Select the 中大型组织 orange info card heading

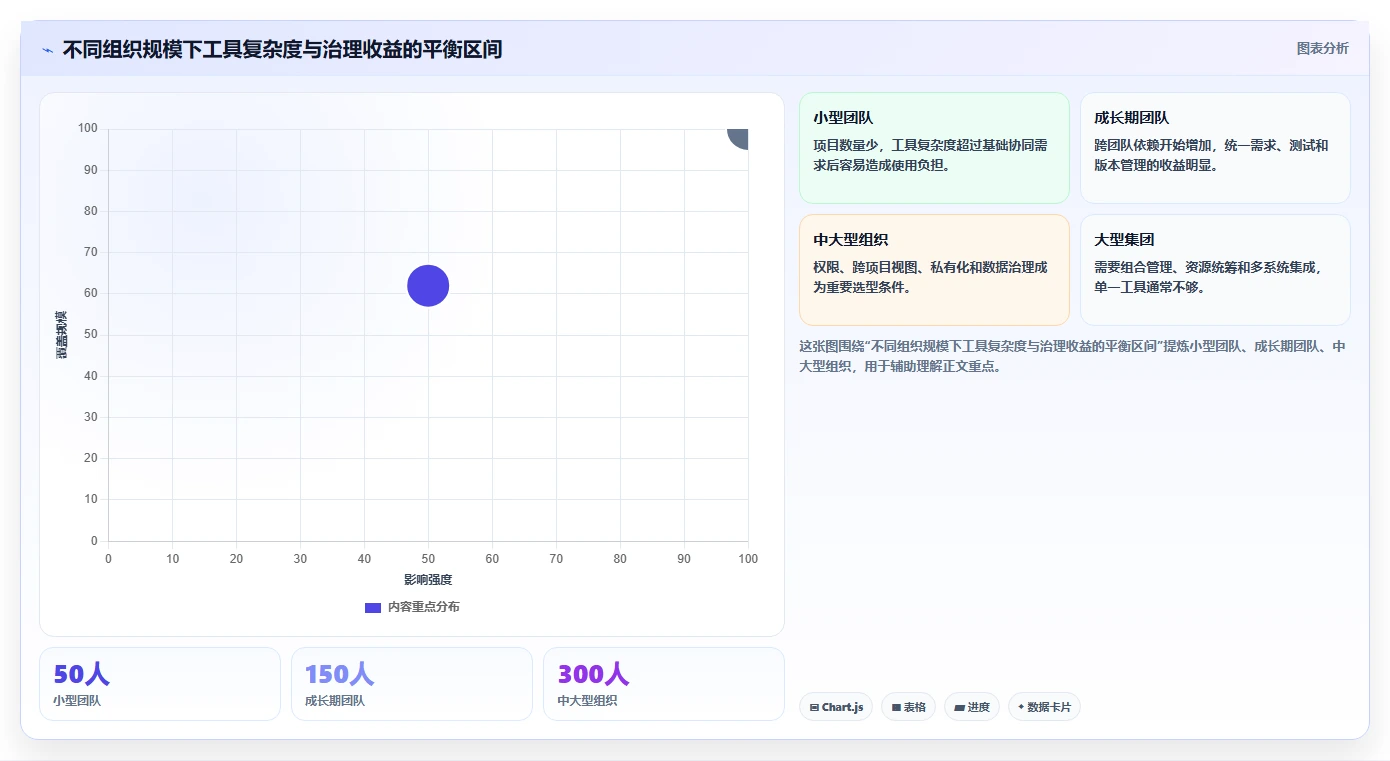[851, 240]
